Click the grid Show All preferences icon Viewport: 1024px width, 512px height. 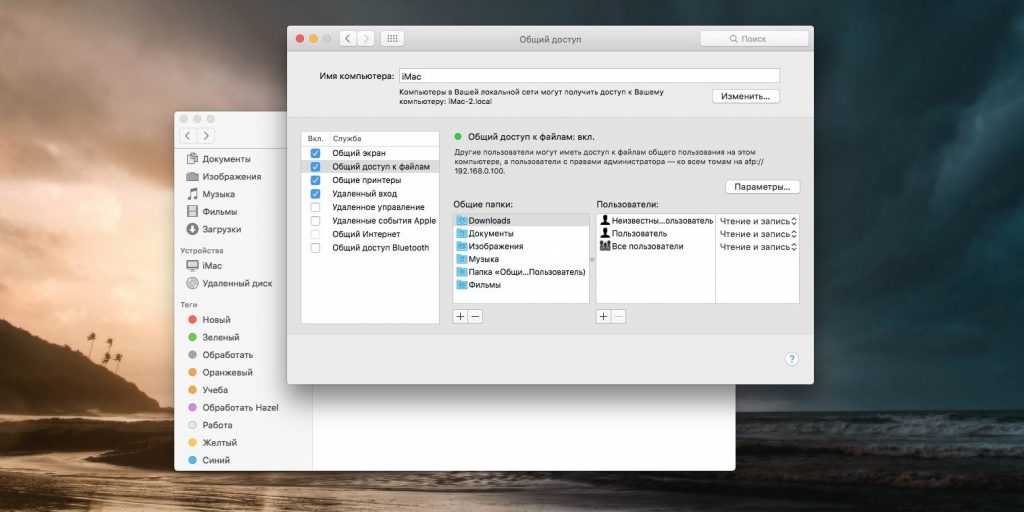coord(392,39)
